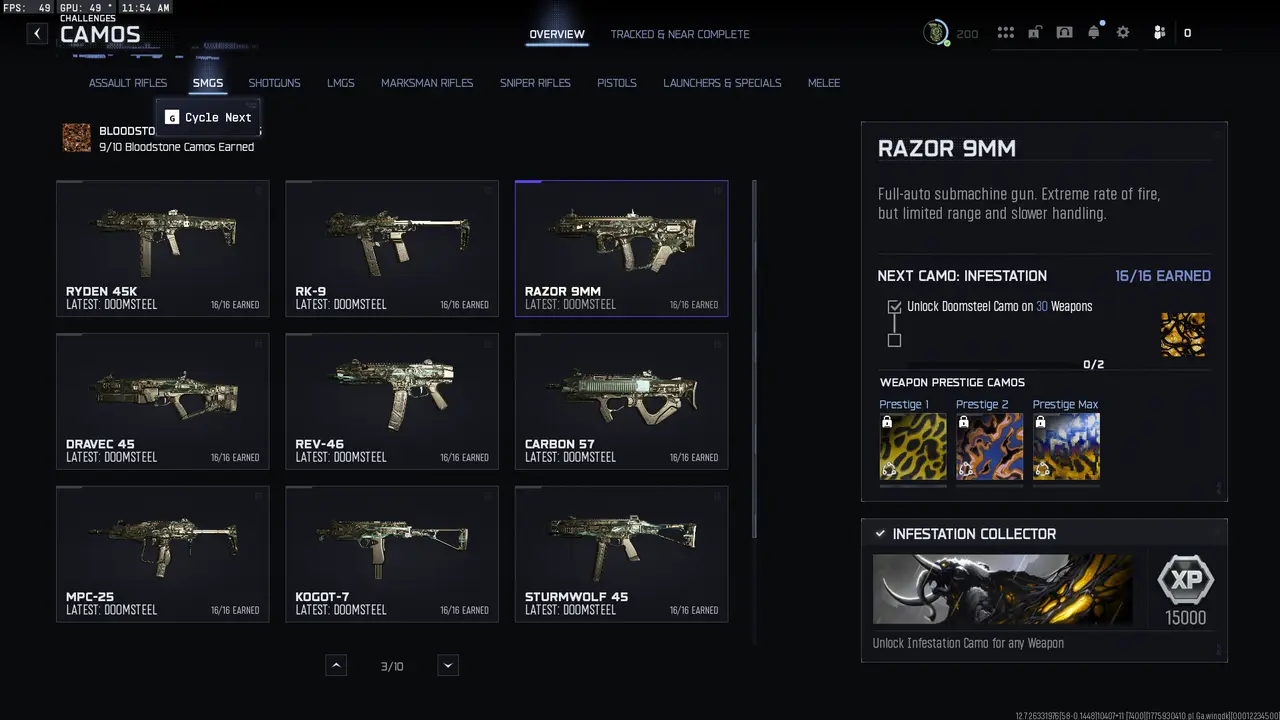Screen dimensions: 1280x720
Task: Switch to Tracked & Near Complete tab
Action: point(680,34)
